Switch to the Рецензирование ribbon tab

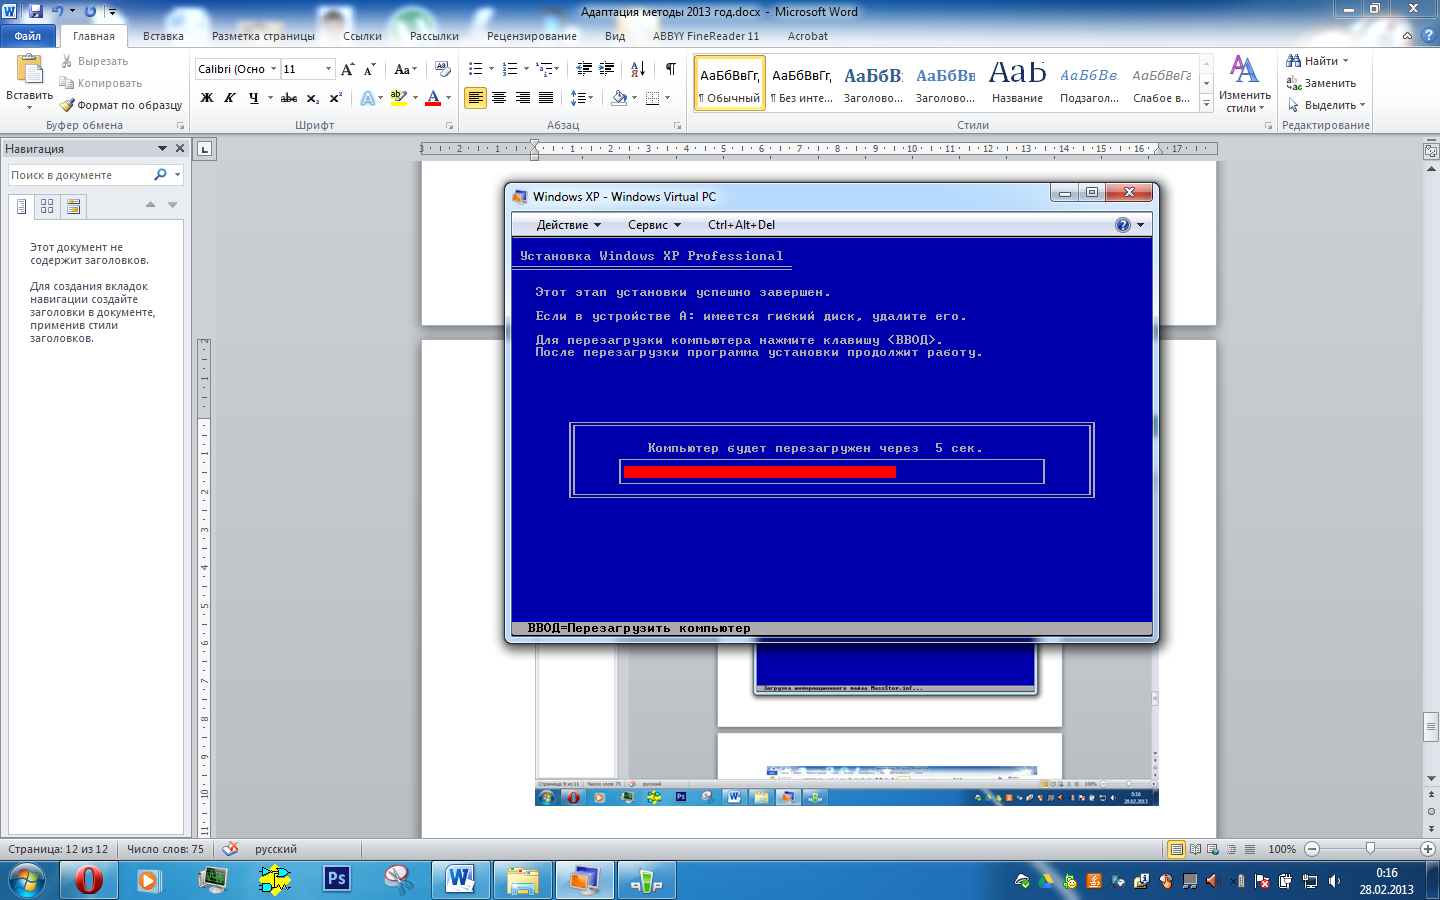click(x=531, y=36)
